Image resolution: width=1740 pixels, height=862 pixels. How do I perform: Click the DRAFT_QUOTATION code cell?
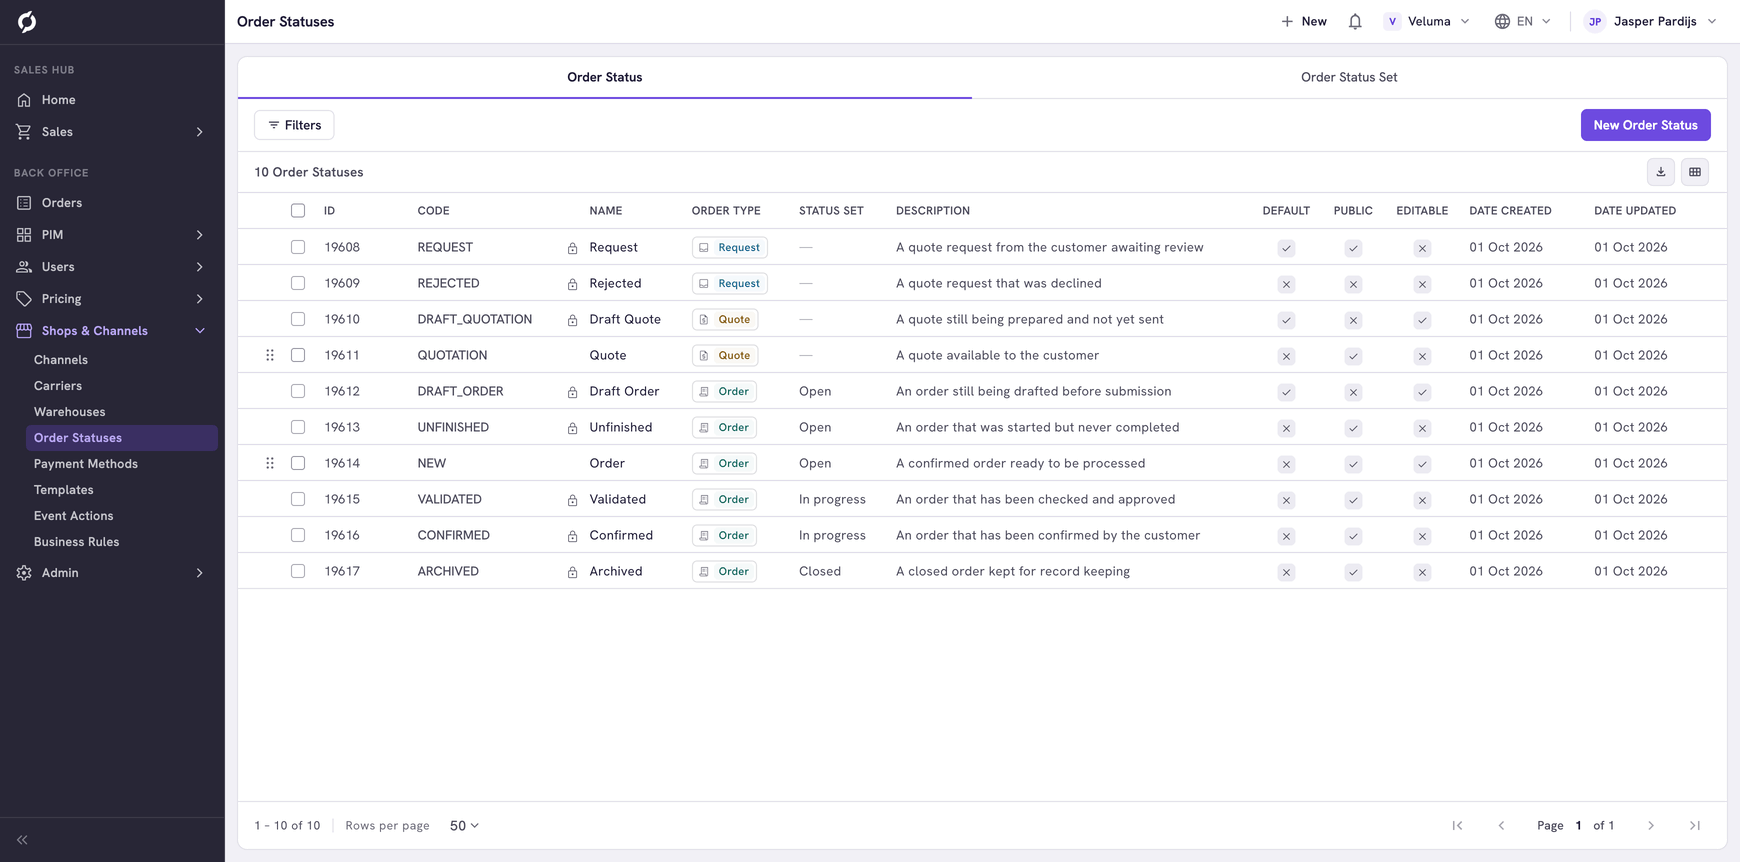click(x=475, y=319)
